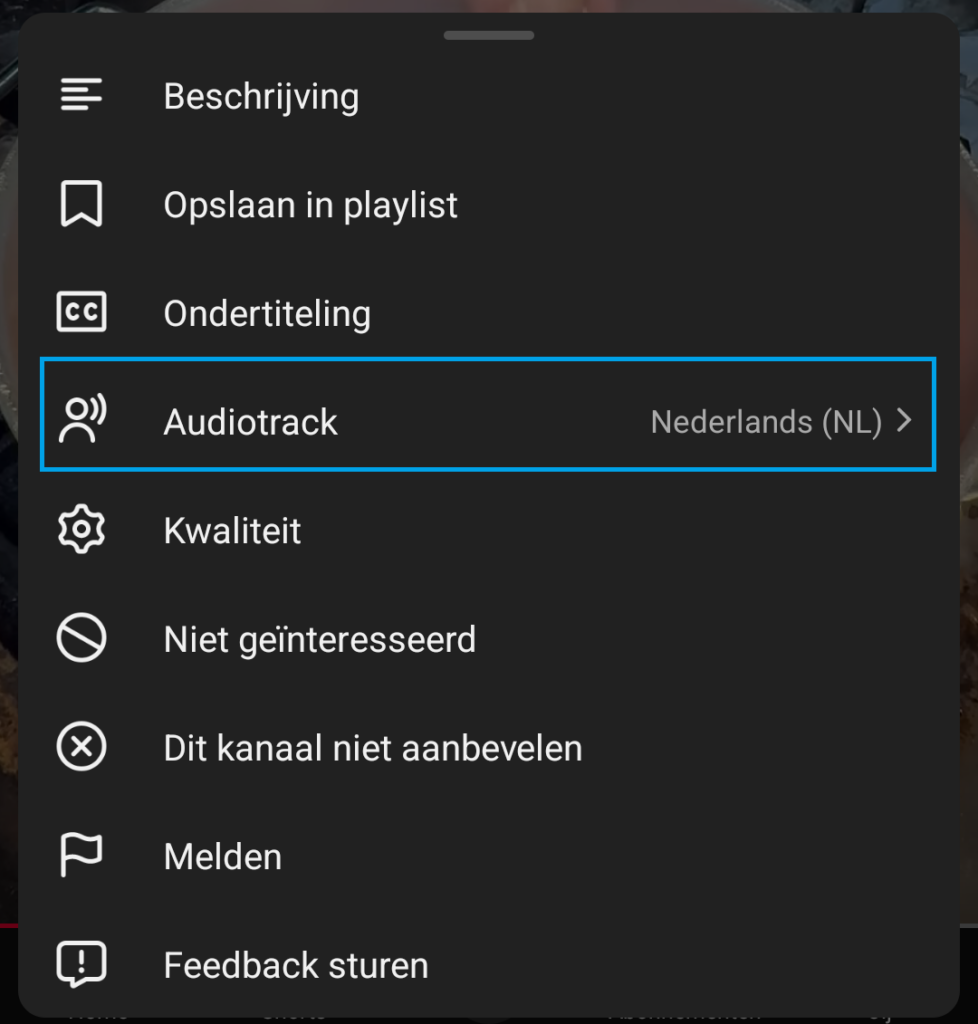The height and width of the screenshot is (1024, 978).
Task: Click the circled X channel icon
Action: click(x=81, y=748)
